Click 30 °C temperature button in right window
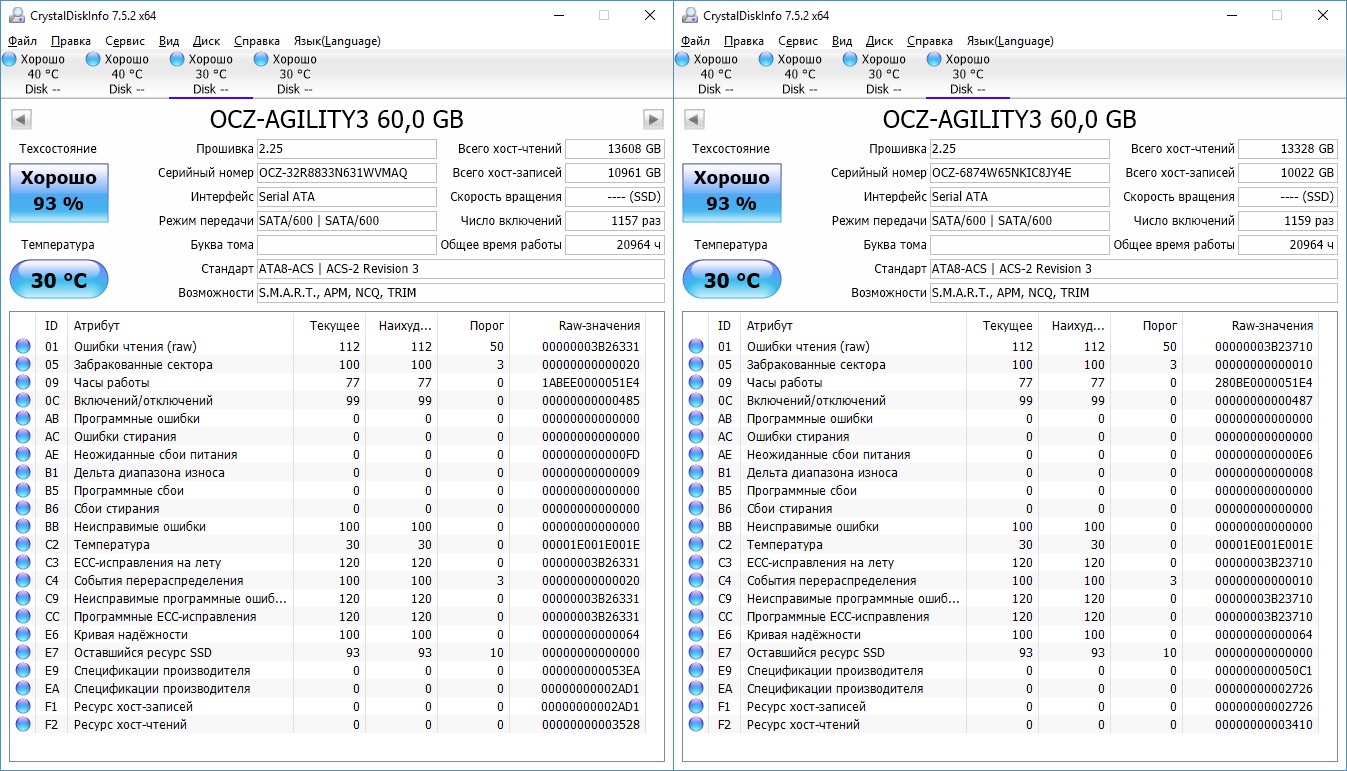1347x771 pixels. click(x=732, y=279)
